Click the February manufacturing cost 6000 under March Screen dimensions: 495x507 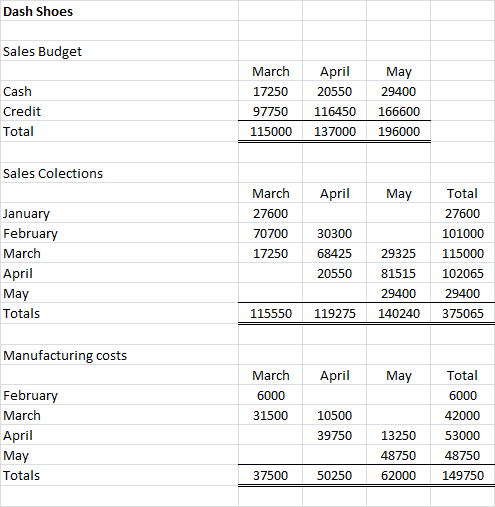[x=270, y=395]
